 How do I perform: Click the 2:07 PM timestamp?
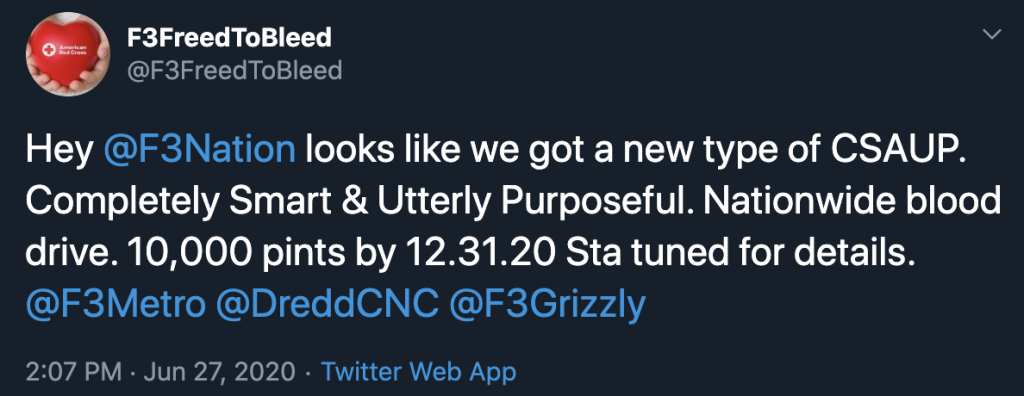point(74,372)
